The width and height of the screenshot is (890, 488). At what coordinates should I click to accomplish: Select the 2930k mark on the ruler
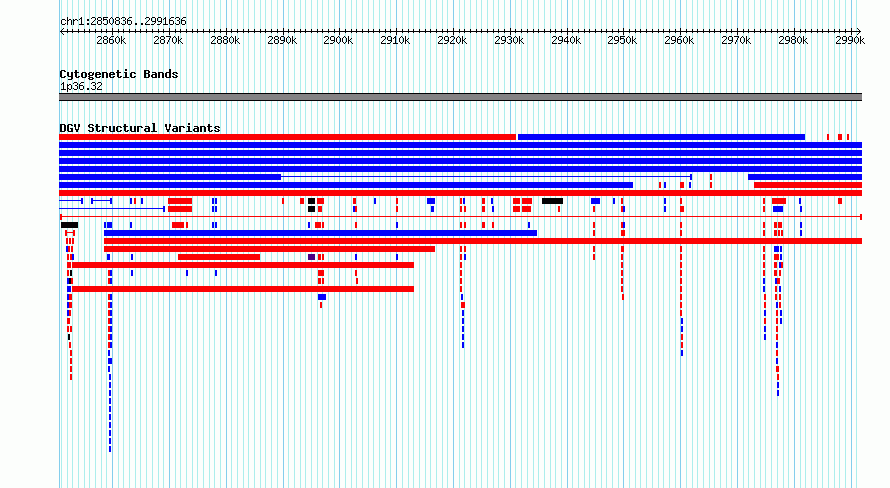click(509, 40)
